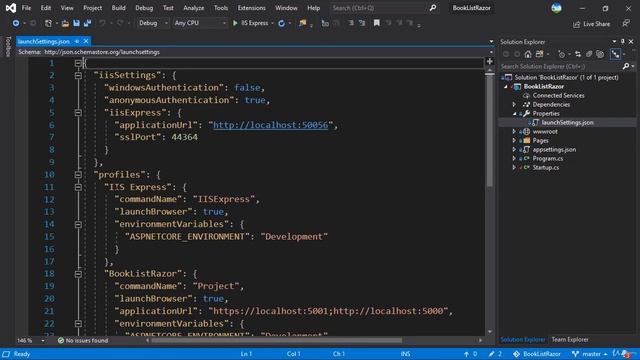Open the http://localhost:50056 link
This screenshot has height=360, width=640.
(271, 125)
